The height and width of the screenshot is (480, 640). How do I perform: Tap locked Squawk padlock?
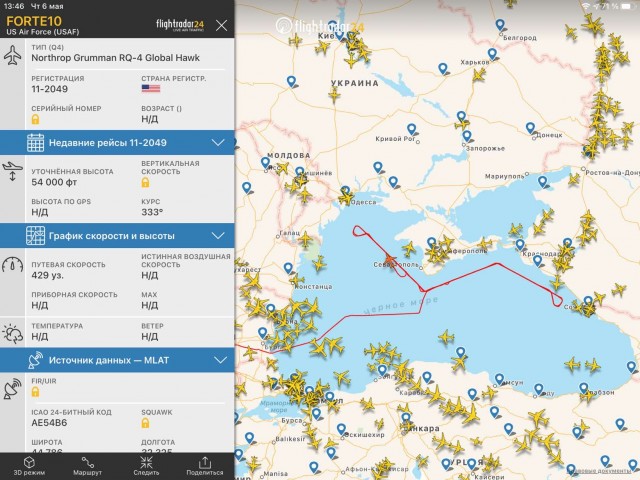tap(145, 423)
